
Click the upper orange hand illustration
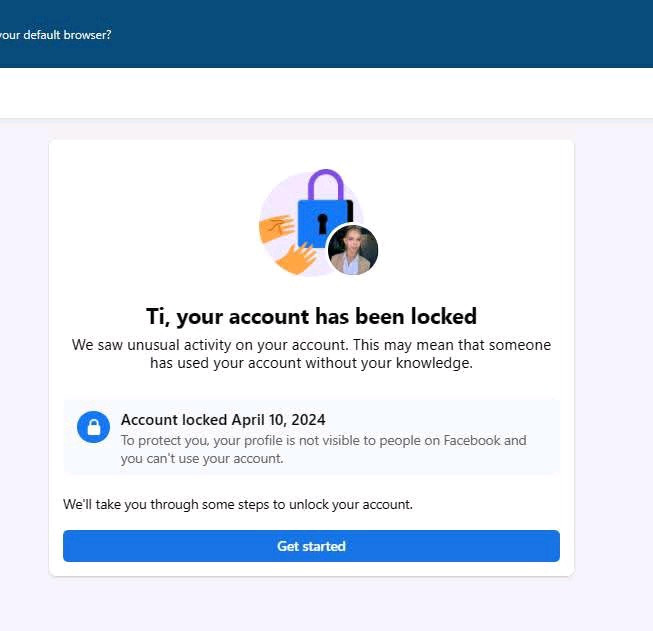(275, 229)
